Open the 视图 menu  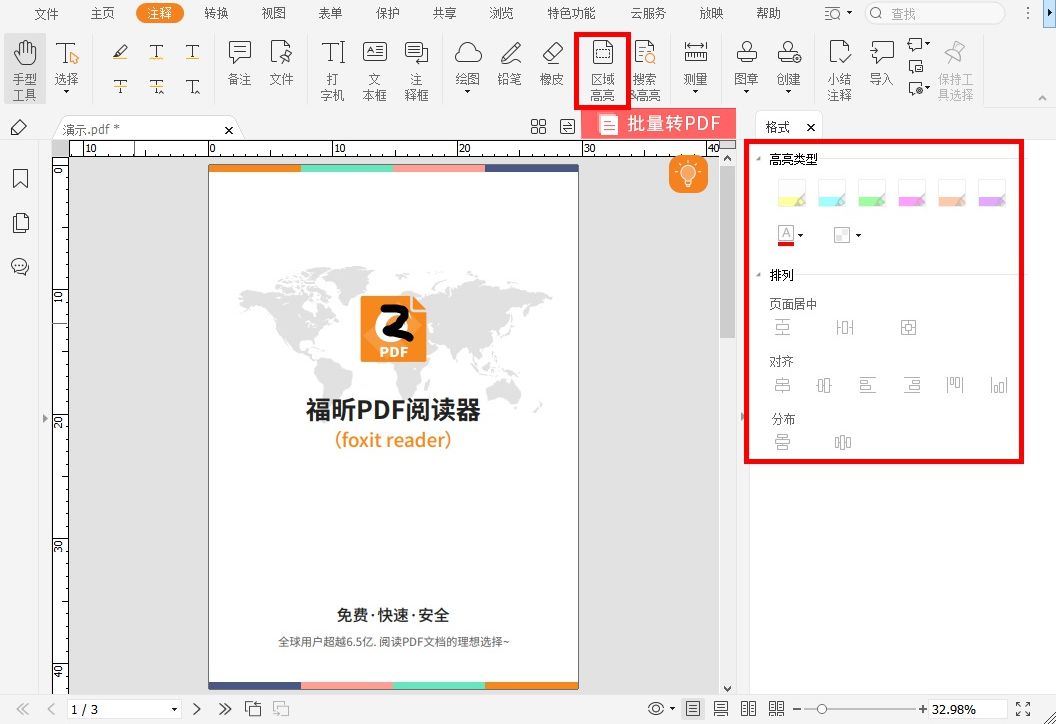(273, 13)
